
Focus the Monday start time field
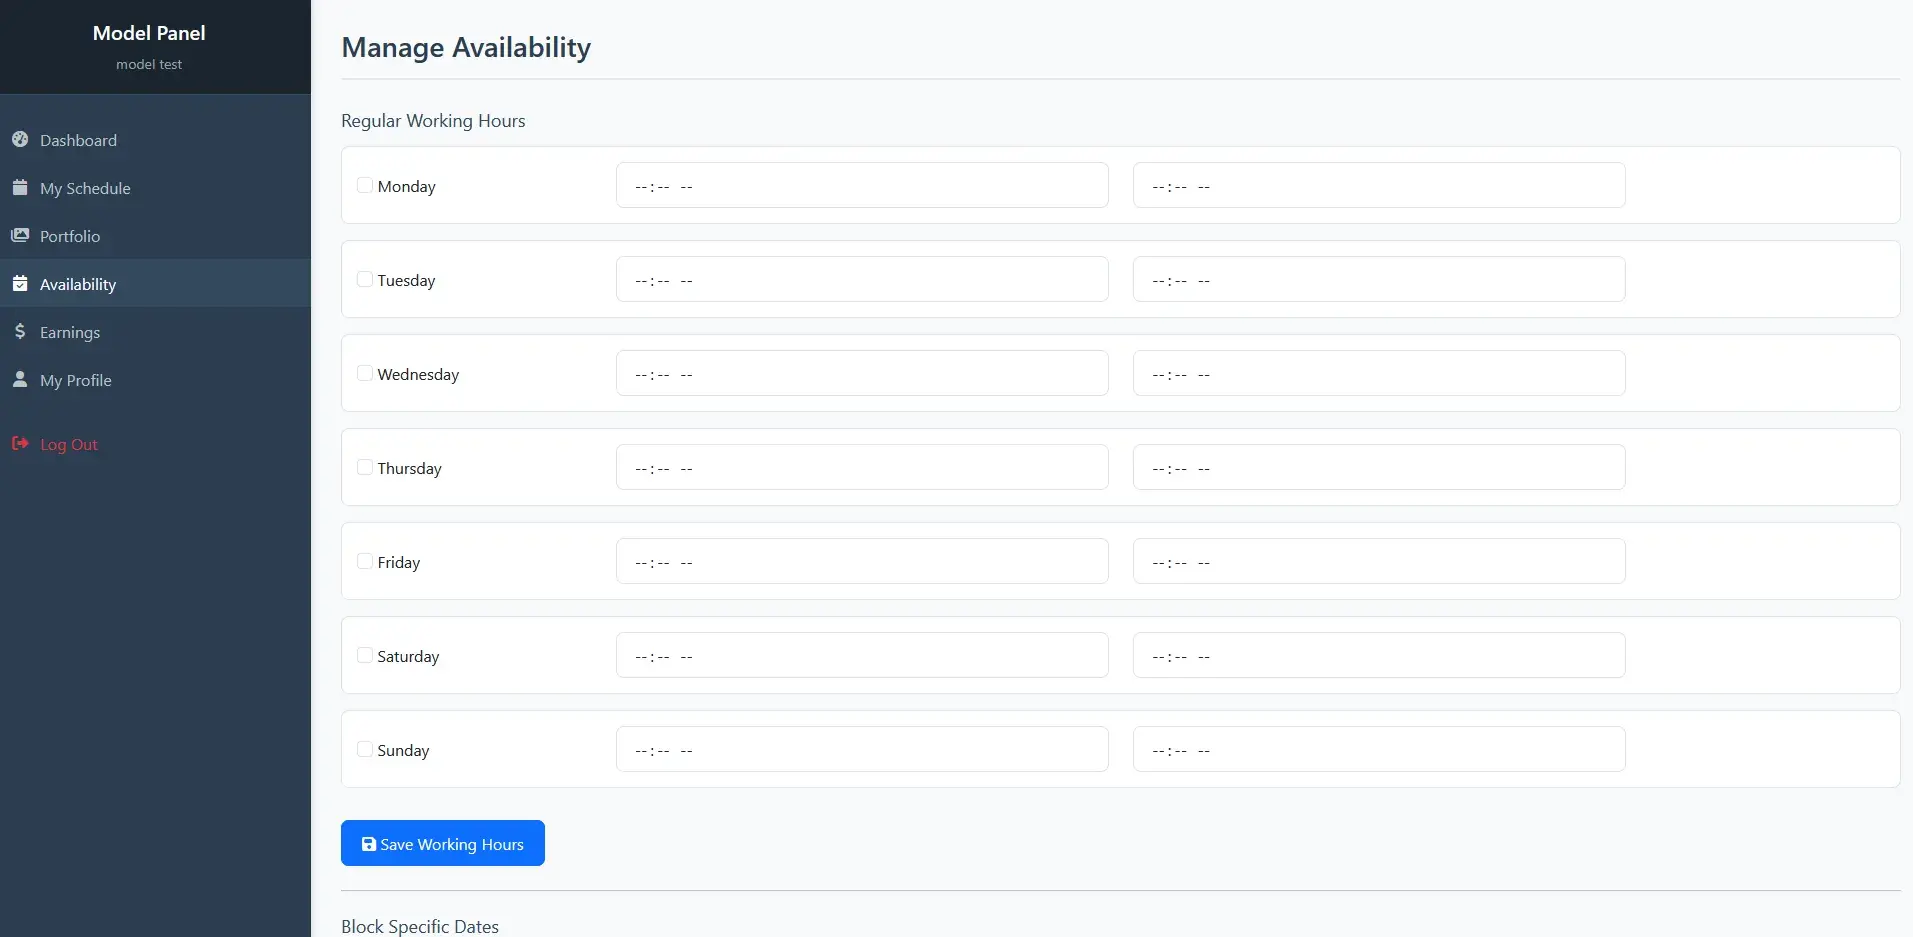[861, 185]
